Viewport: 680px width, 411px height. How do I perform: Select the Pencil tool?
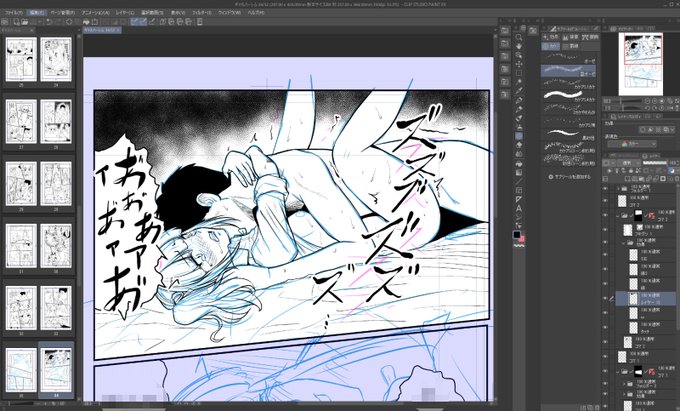coord(519,109)
